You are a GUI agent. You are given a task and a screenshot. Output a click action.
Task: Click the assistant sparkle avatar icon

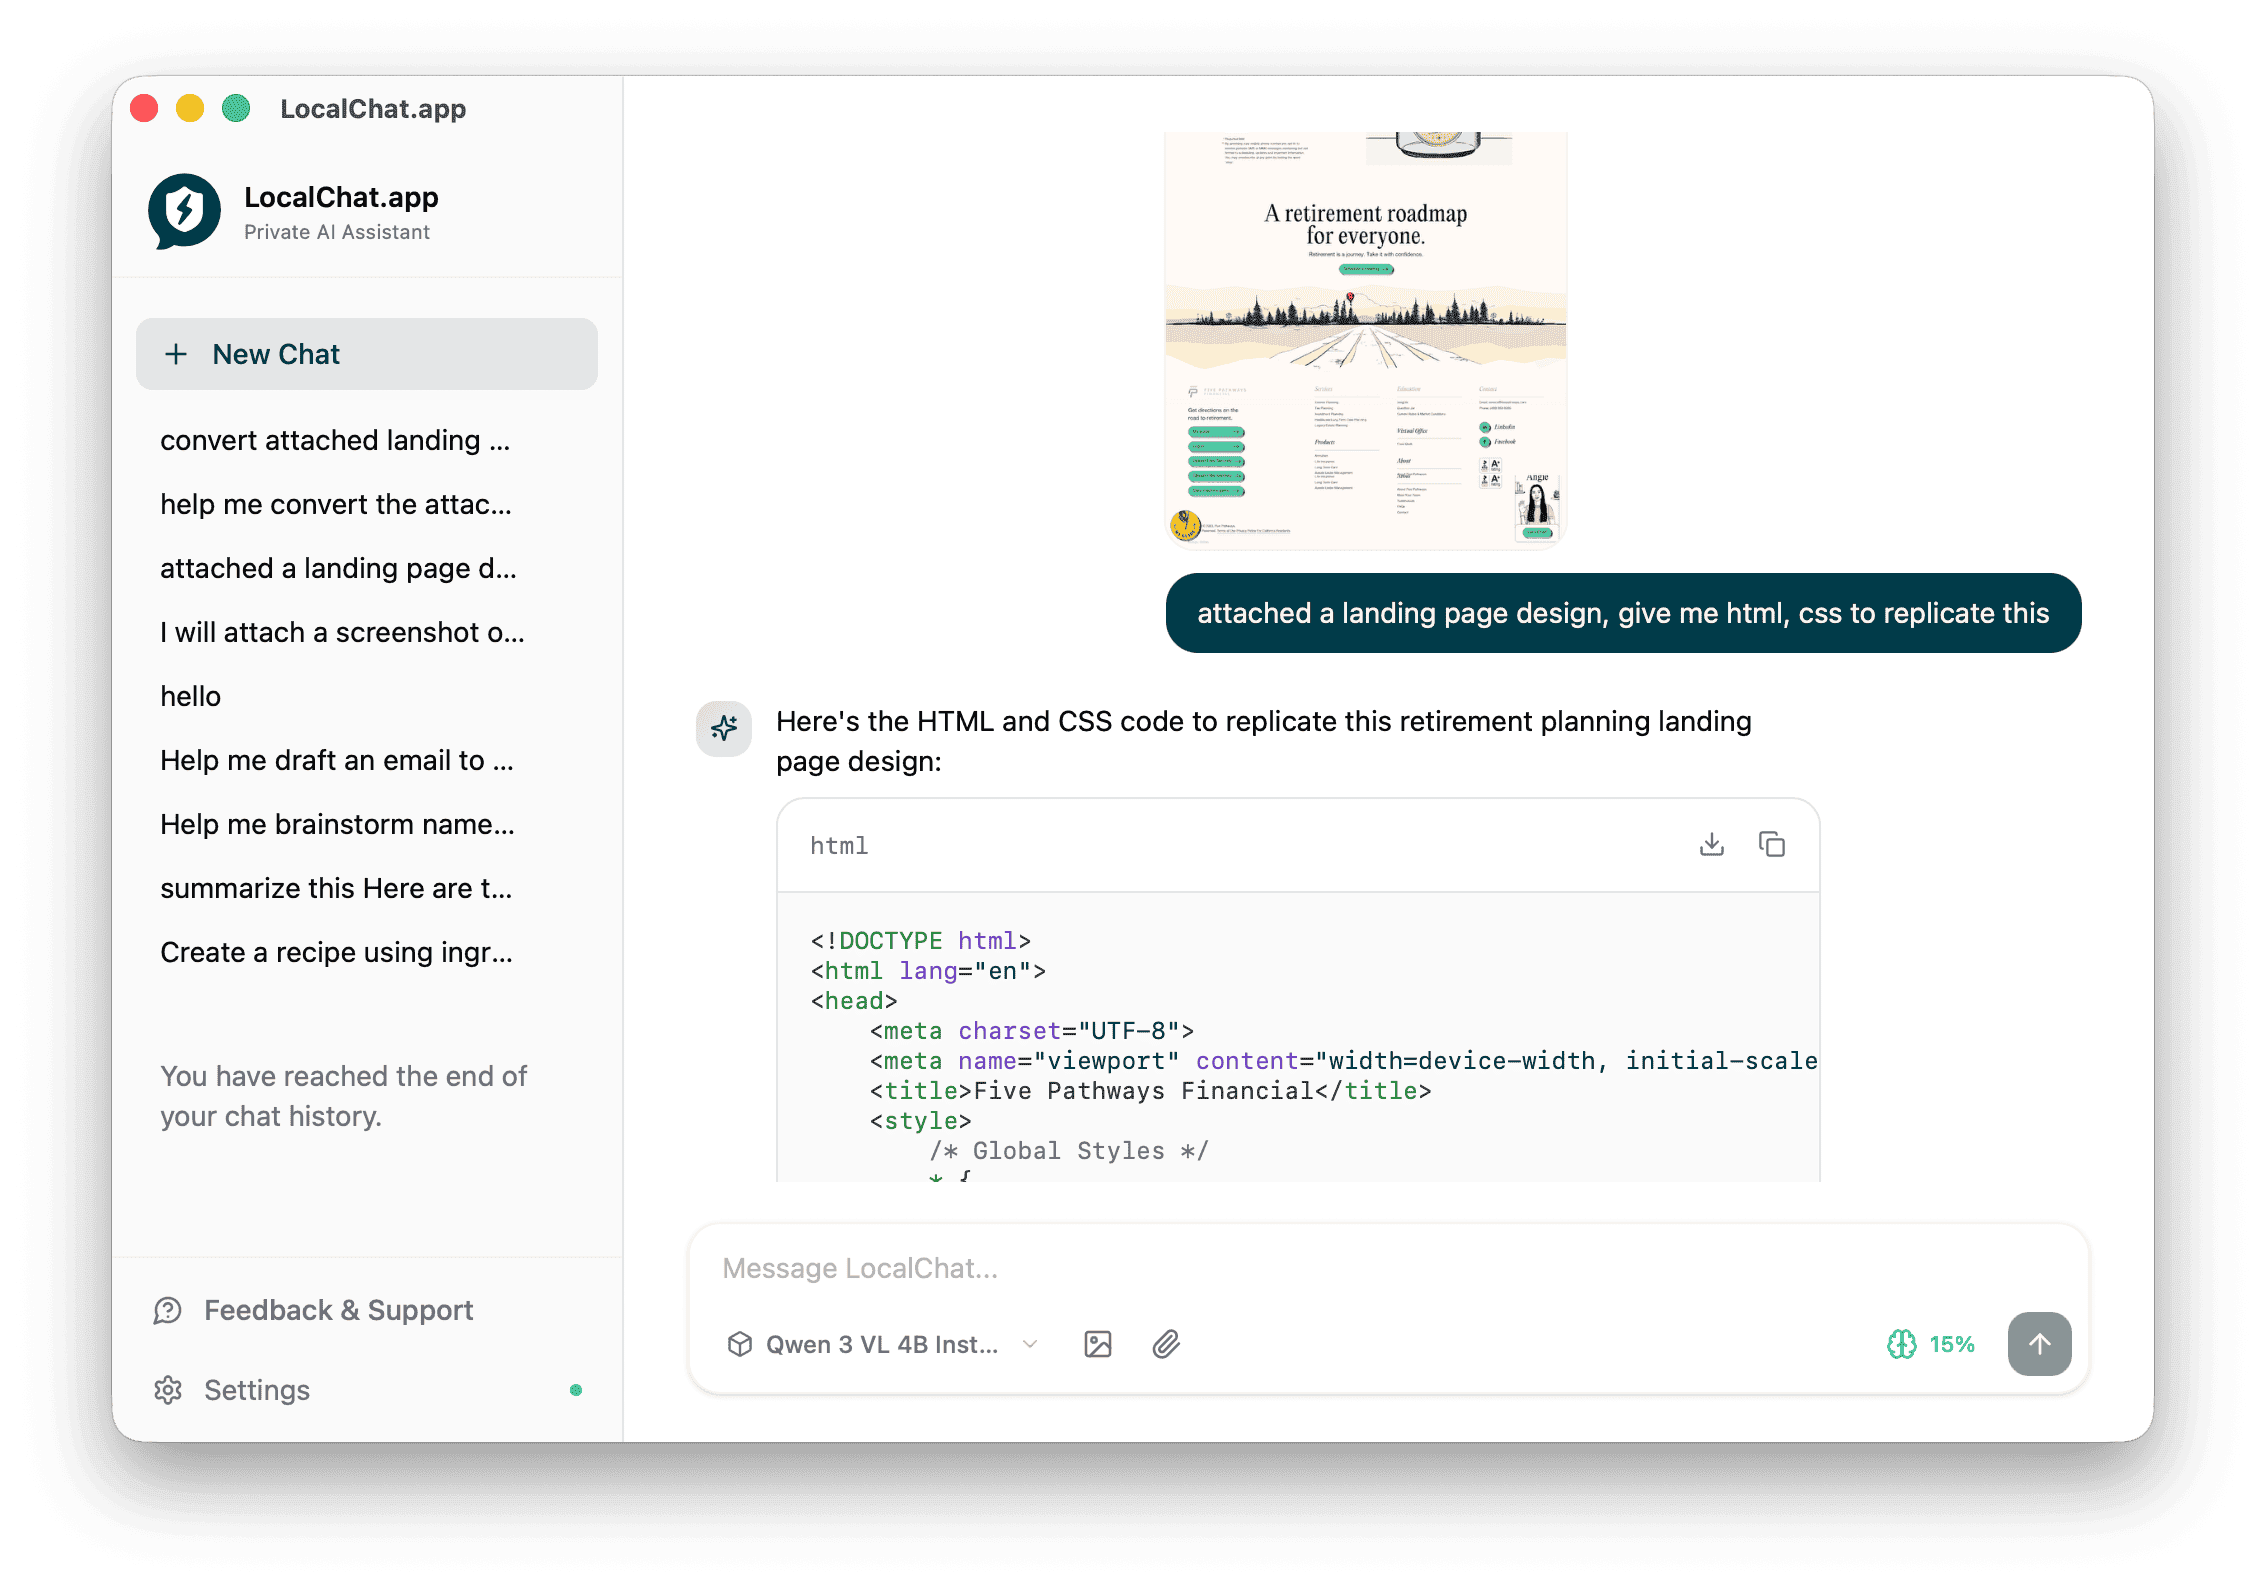pos(724,728)
